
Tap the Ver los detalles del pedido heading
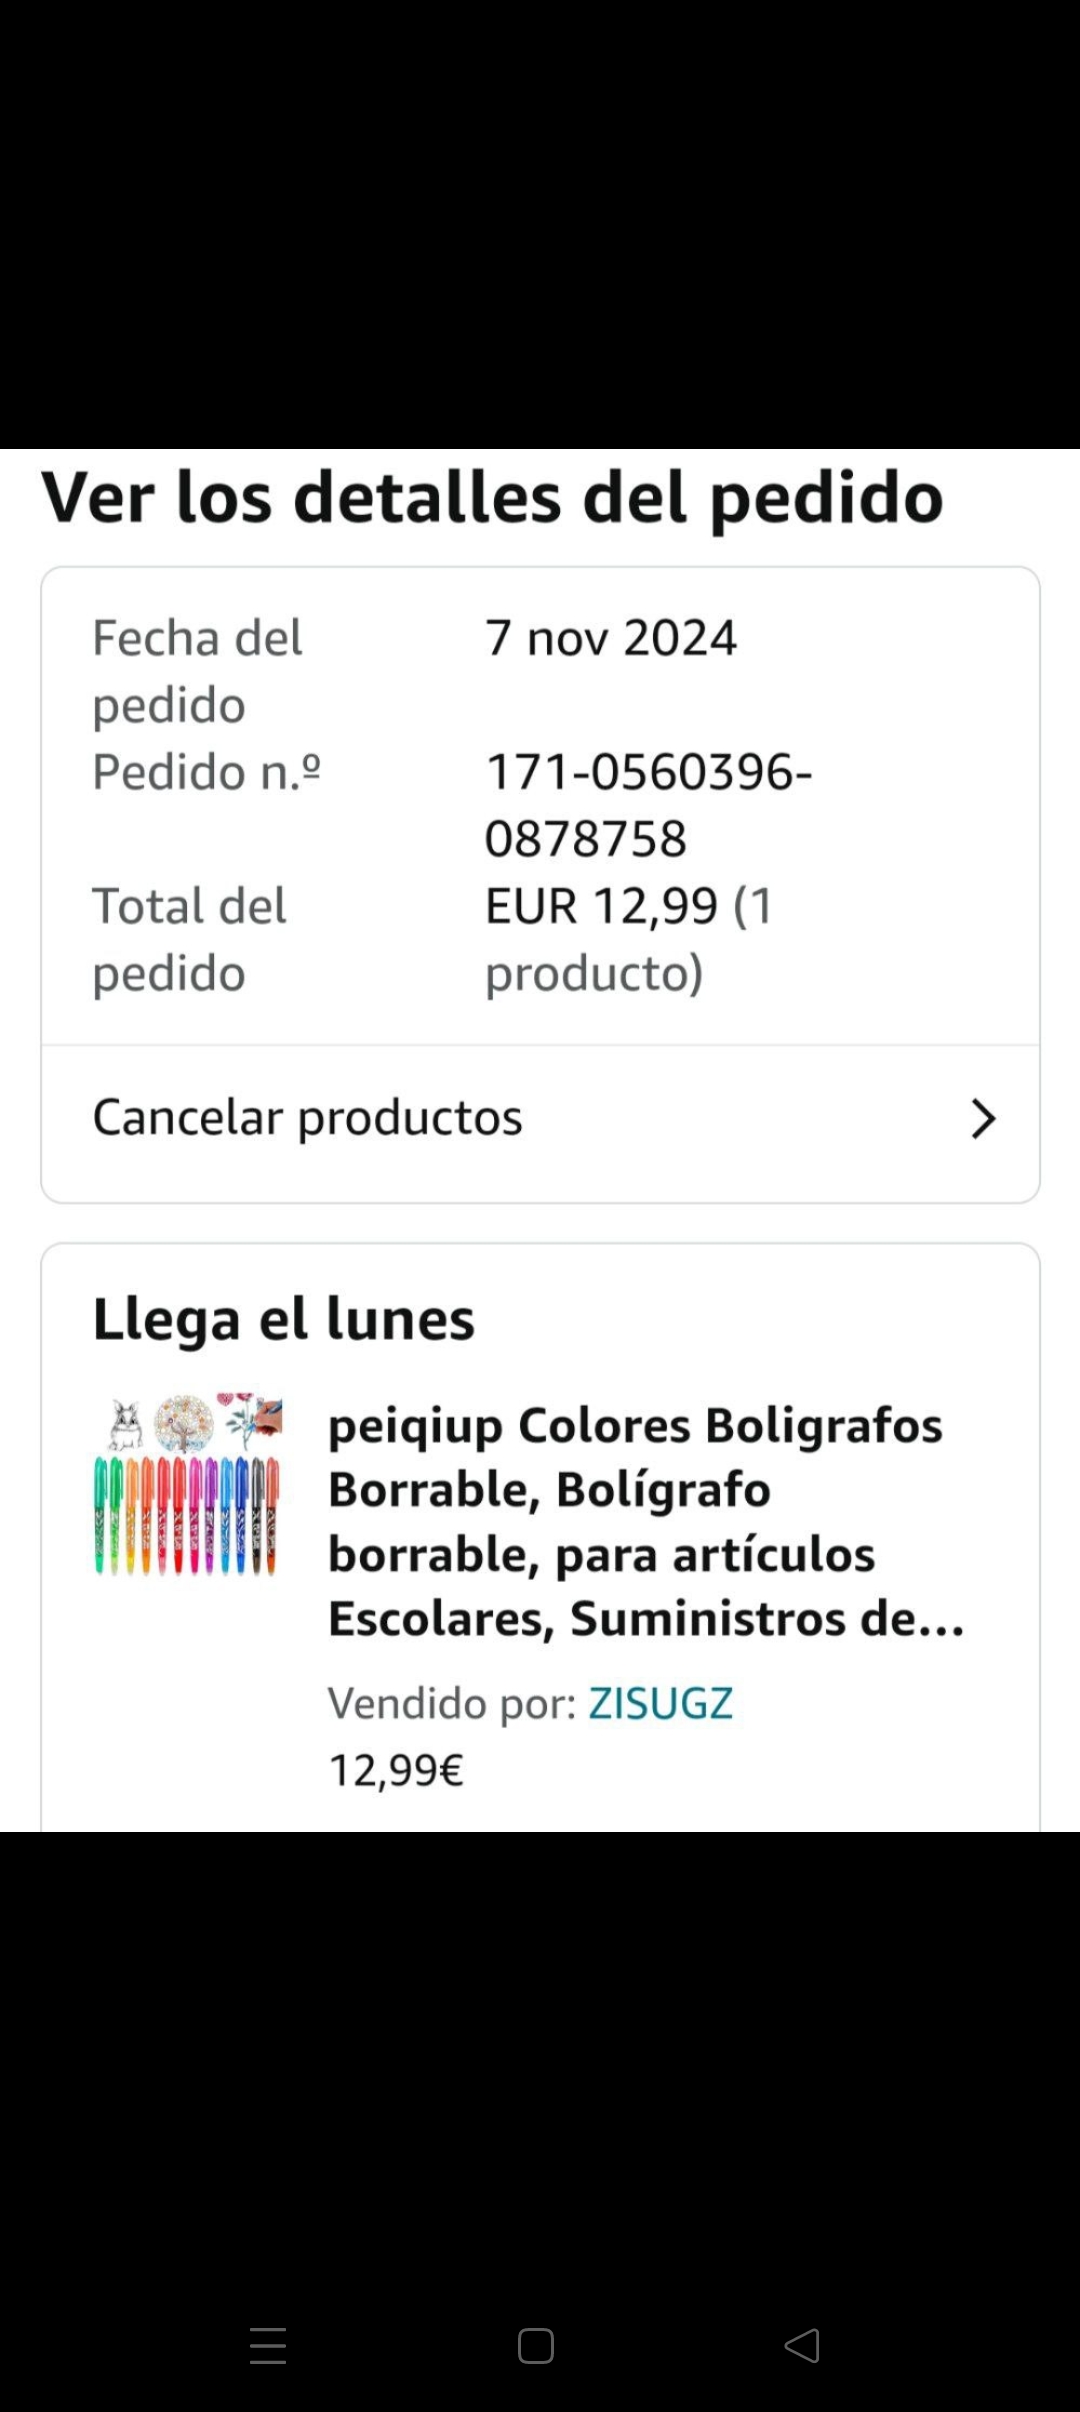click(x=492, y=498)
